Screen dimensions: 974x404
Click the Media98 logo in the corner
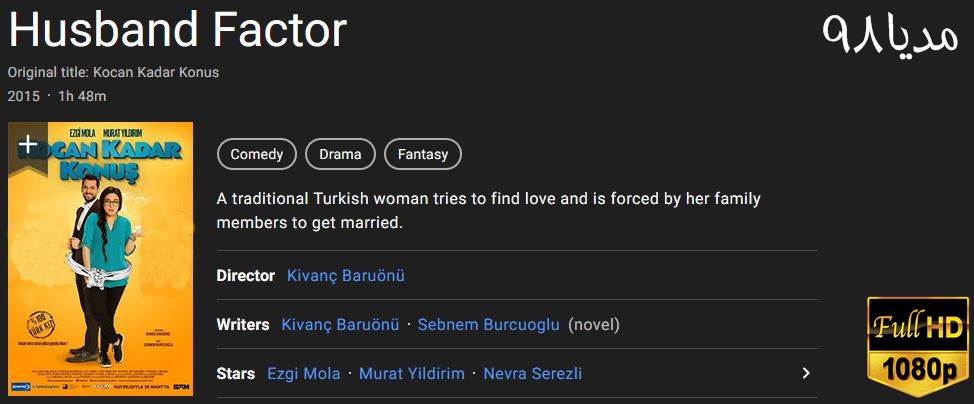[890, 35]
